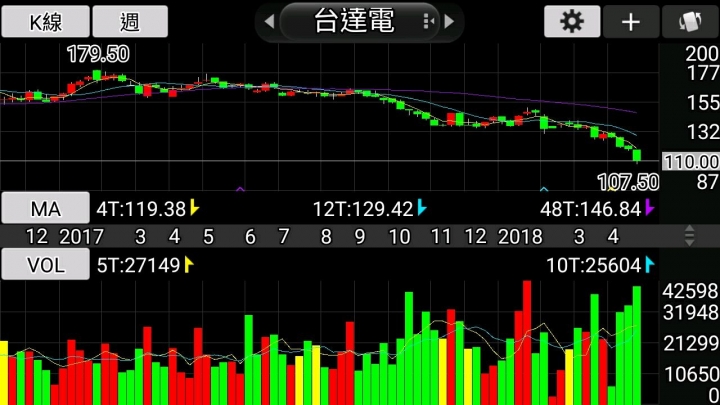Go to next stock with right arrow
This screenshot has height=405, width=720.
(449, 21)
